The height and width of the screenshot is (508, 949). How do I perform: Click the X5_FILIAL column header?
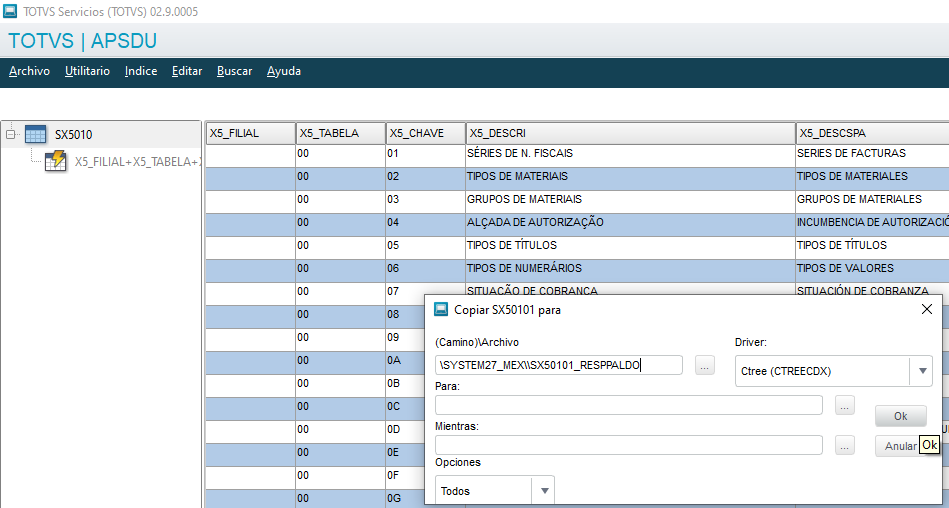pos(251,133)
